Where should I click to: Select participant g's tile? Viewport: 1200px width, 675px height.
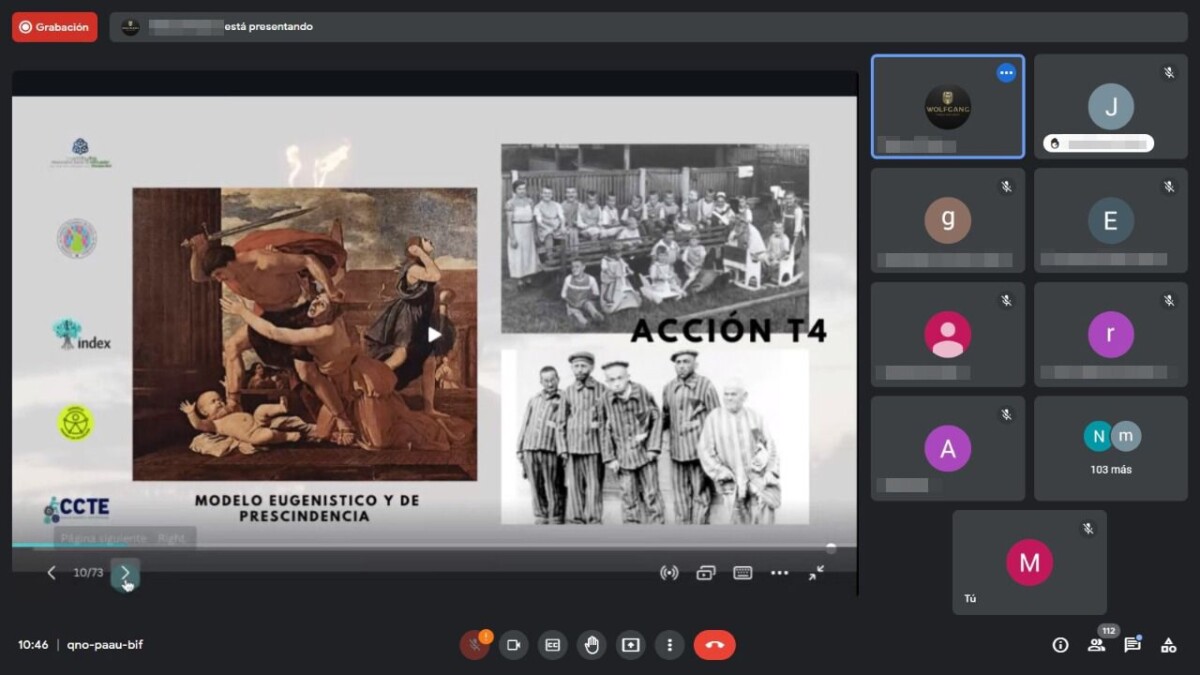(x=948, y=220)
